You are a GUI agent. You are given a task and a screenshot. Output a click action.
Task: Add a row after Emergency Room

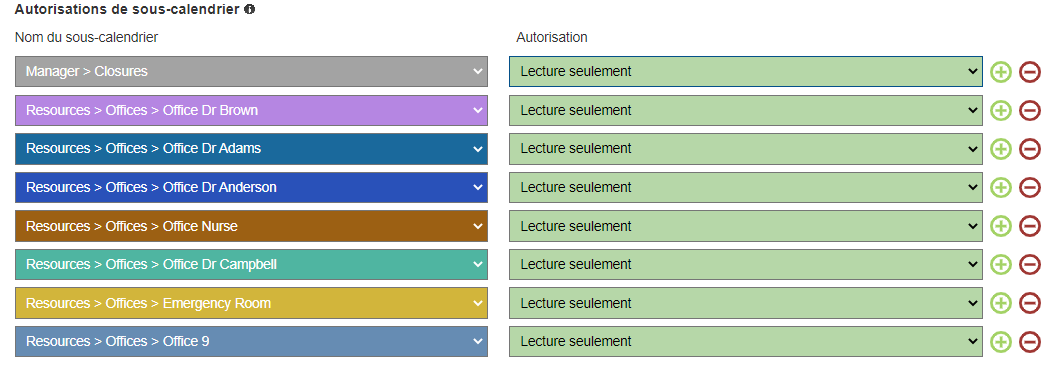pyautogui.click(x=1001, y=304)
